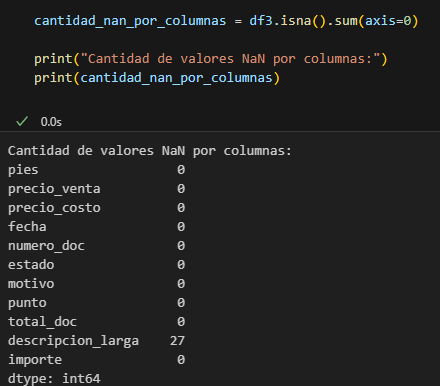The image size is (440, 386).
Task: Click the estado output row
Action: point(96,265)
